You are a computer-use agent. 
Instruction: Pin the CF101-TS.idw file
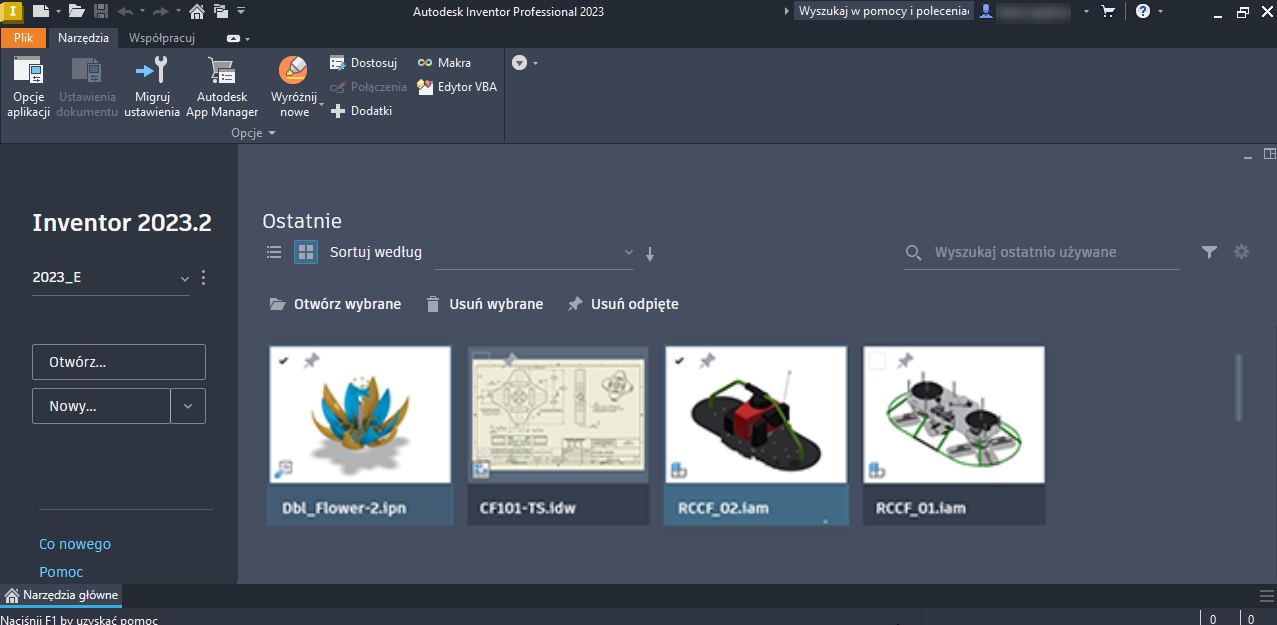pos(510,359)
